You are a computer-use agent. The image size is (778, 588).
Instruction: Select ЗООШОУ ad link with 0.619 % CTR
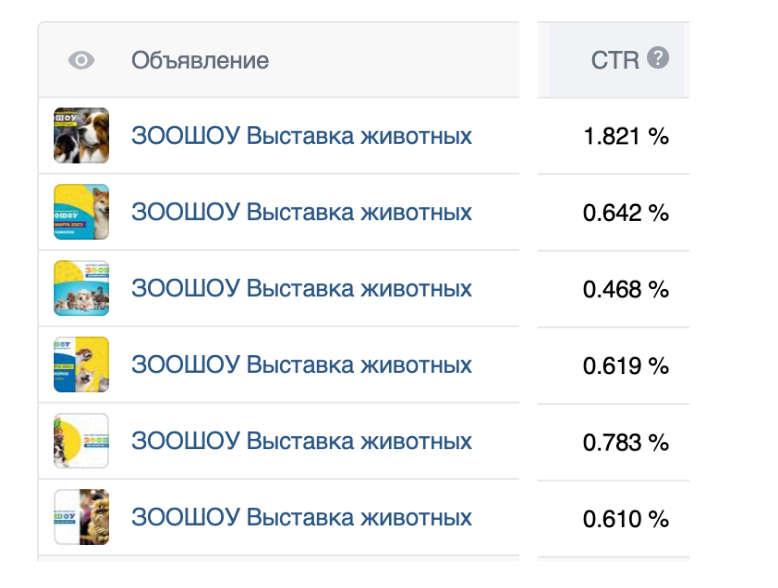pos(301,365)
